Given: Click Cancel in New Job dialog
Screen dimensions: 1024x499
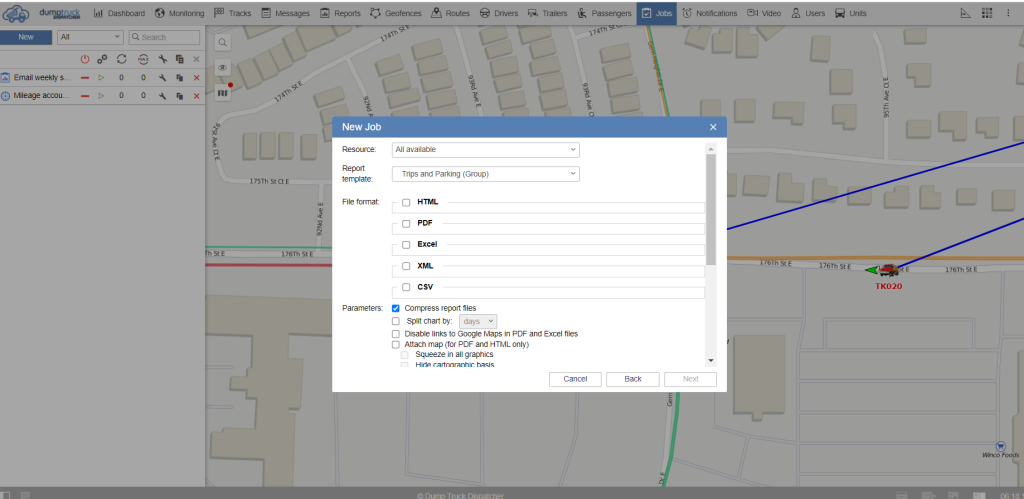Looking at the screenshot, I should click(x=575, y=379).
